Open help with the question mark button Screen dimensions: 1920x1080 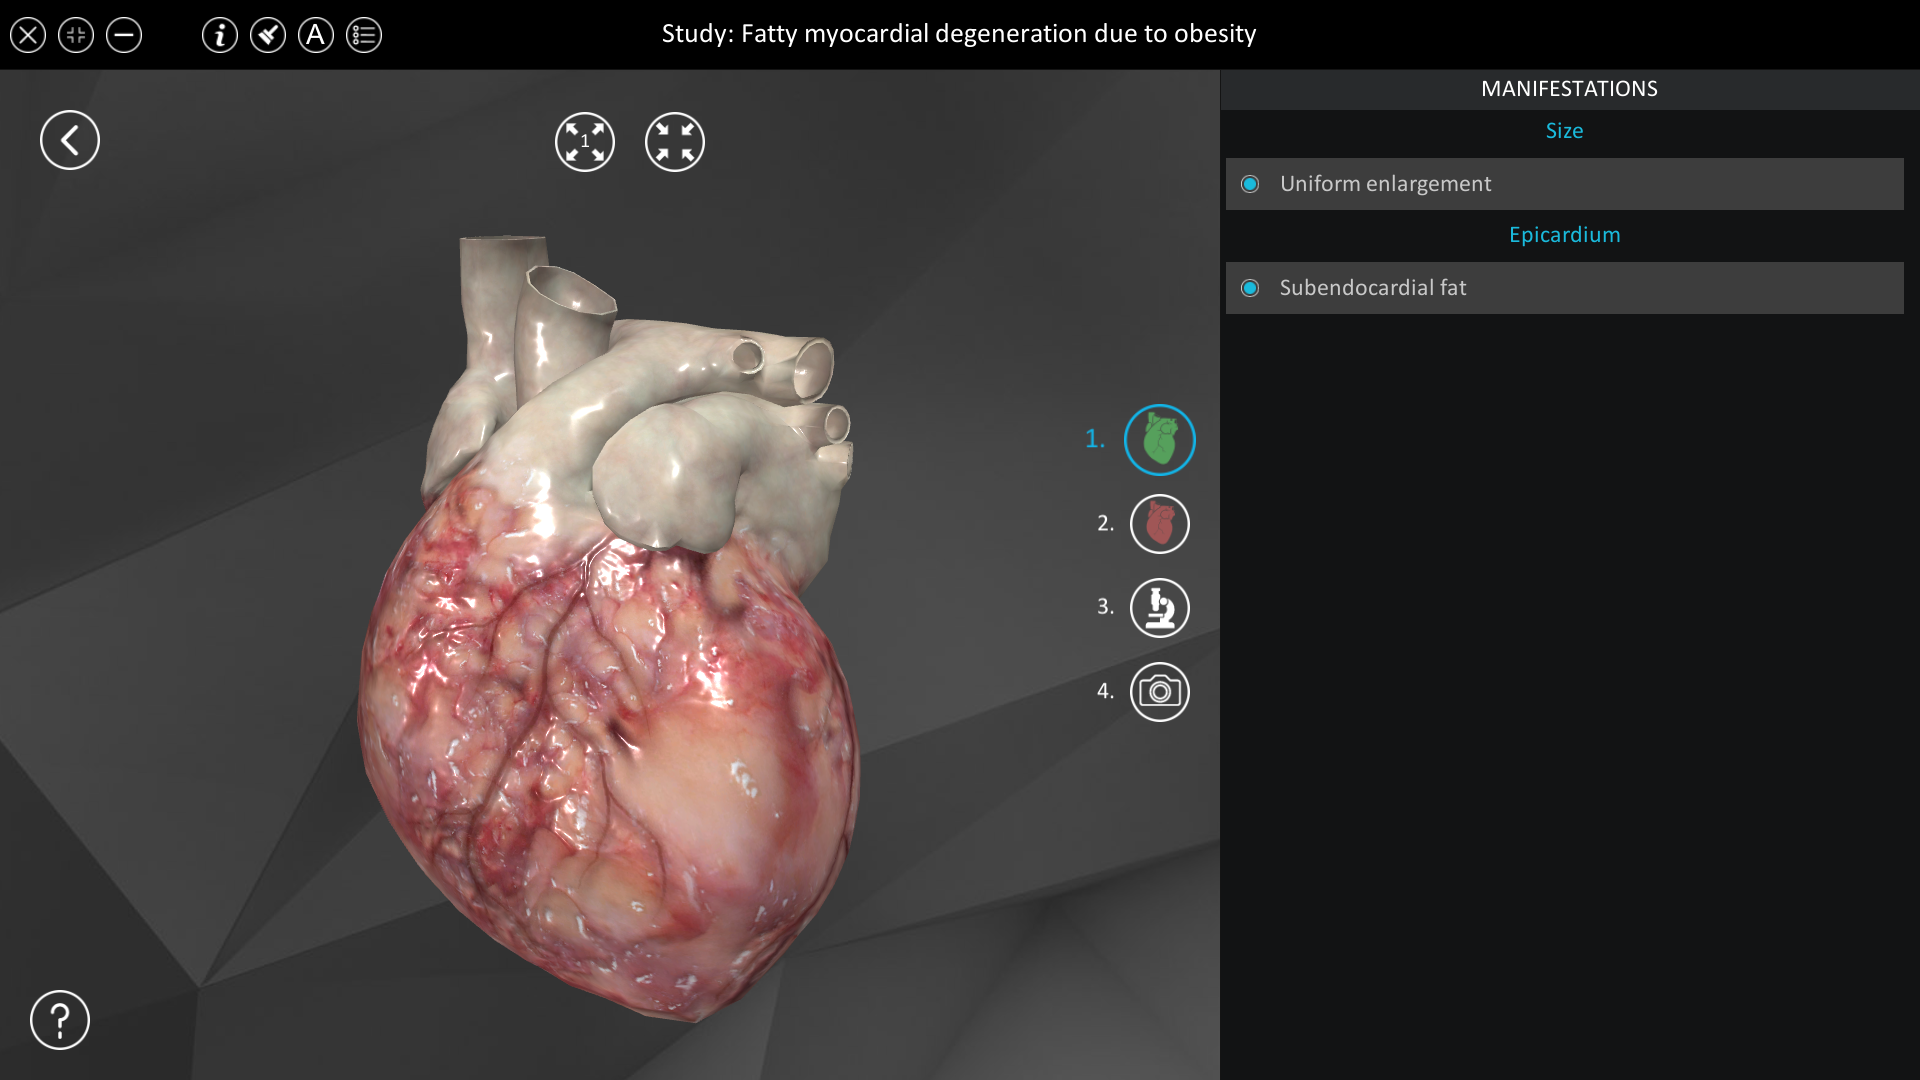(x=59, y=1020)
